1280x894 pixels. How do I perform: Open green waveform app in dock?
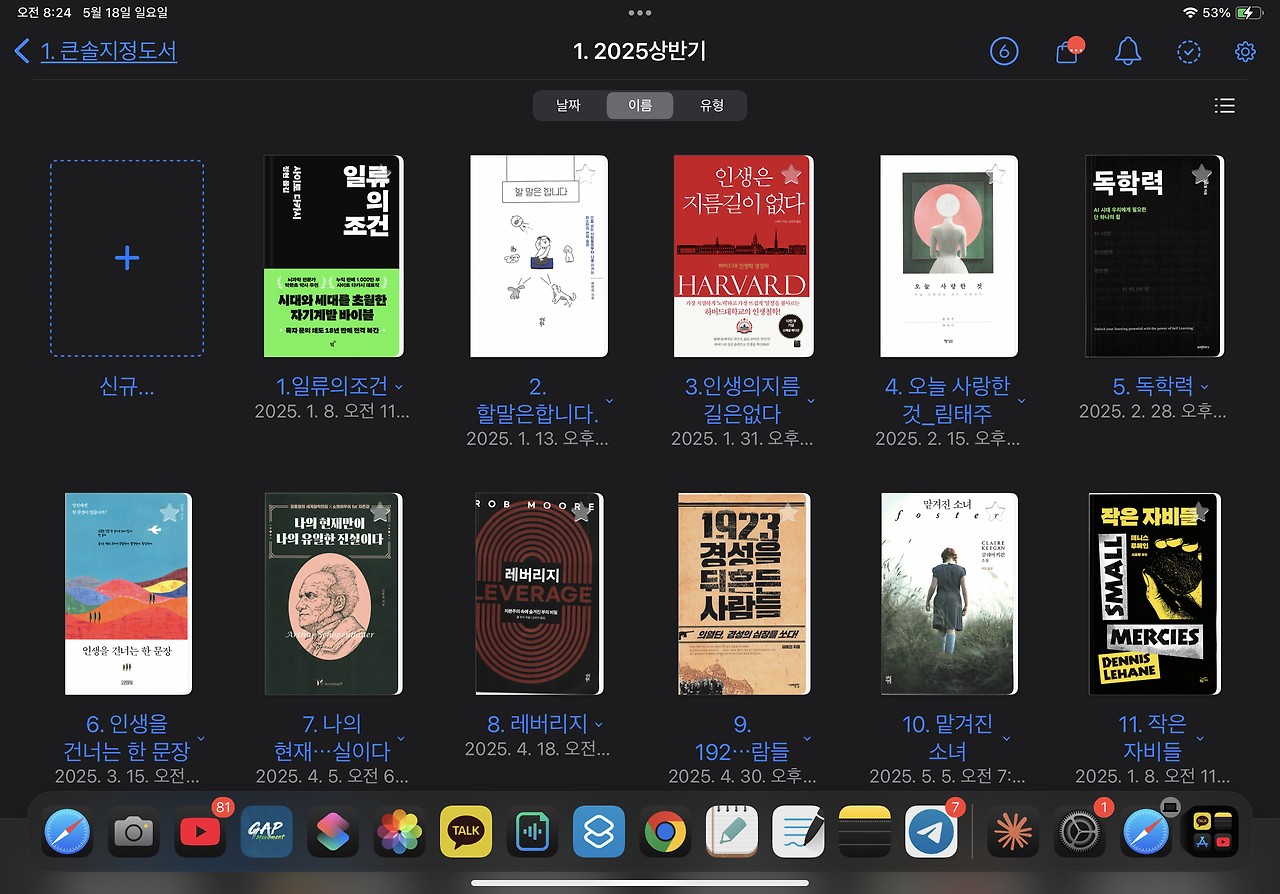[533, 832]
